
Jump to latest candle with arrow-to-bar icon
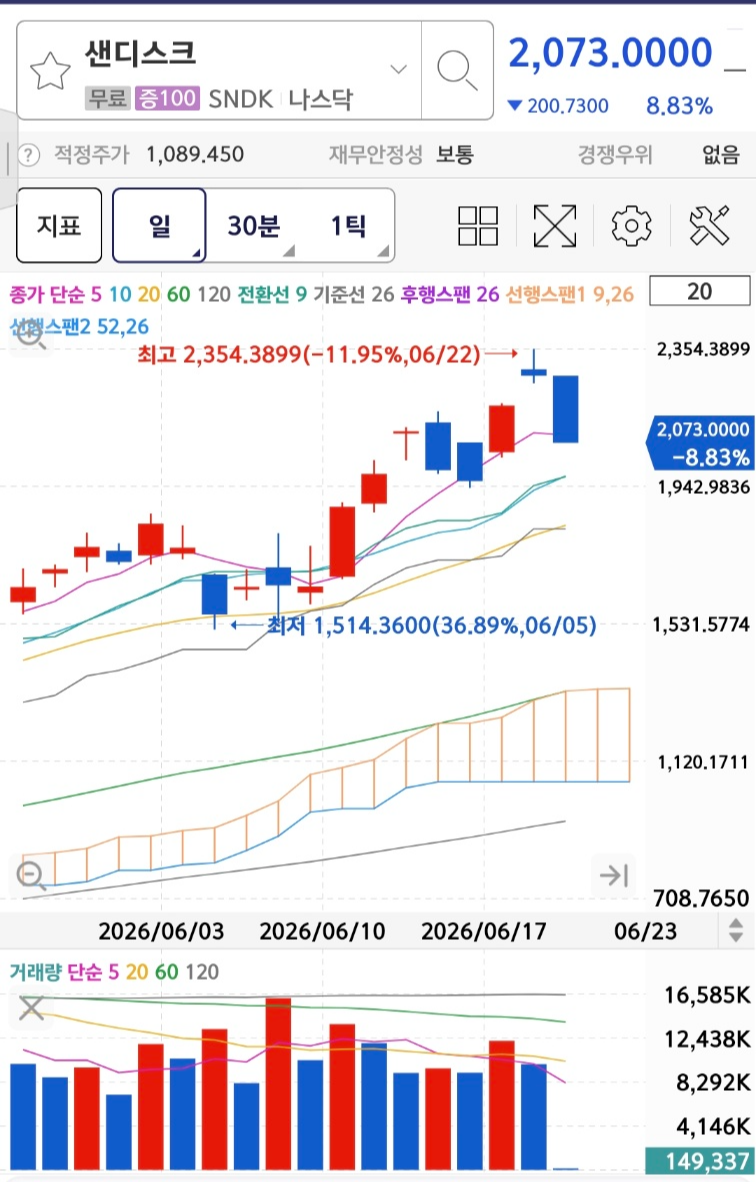coord(614,875)
